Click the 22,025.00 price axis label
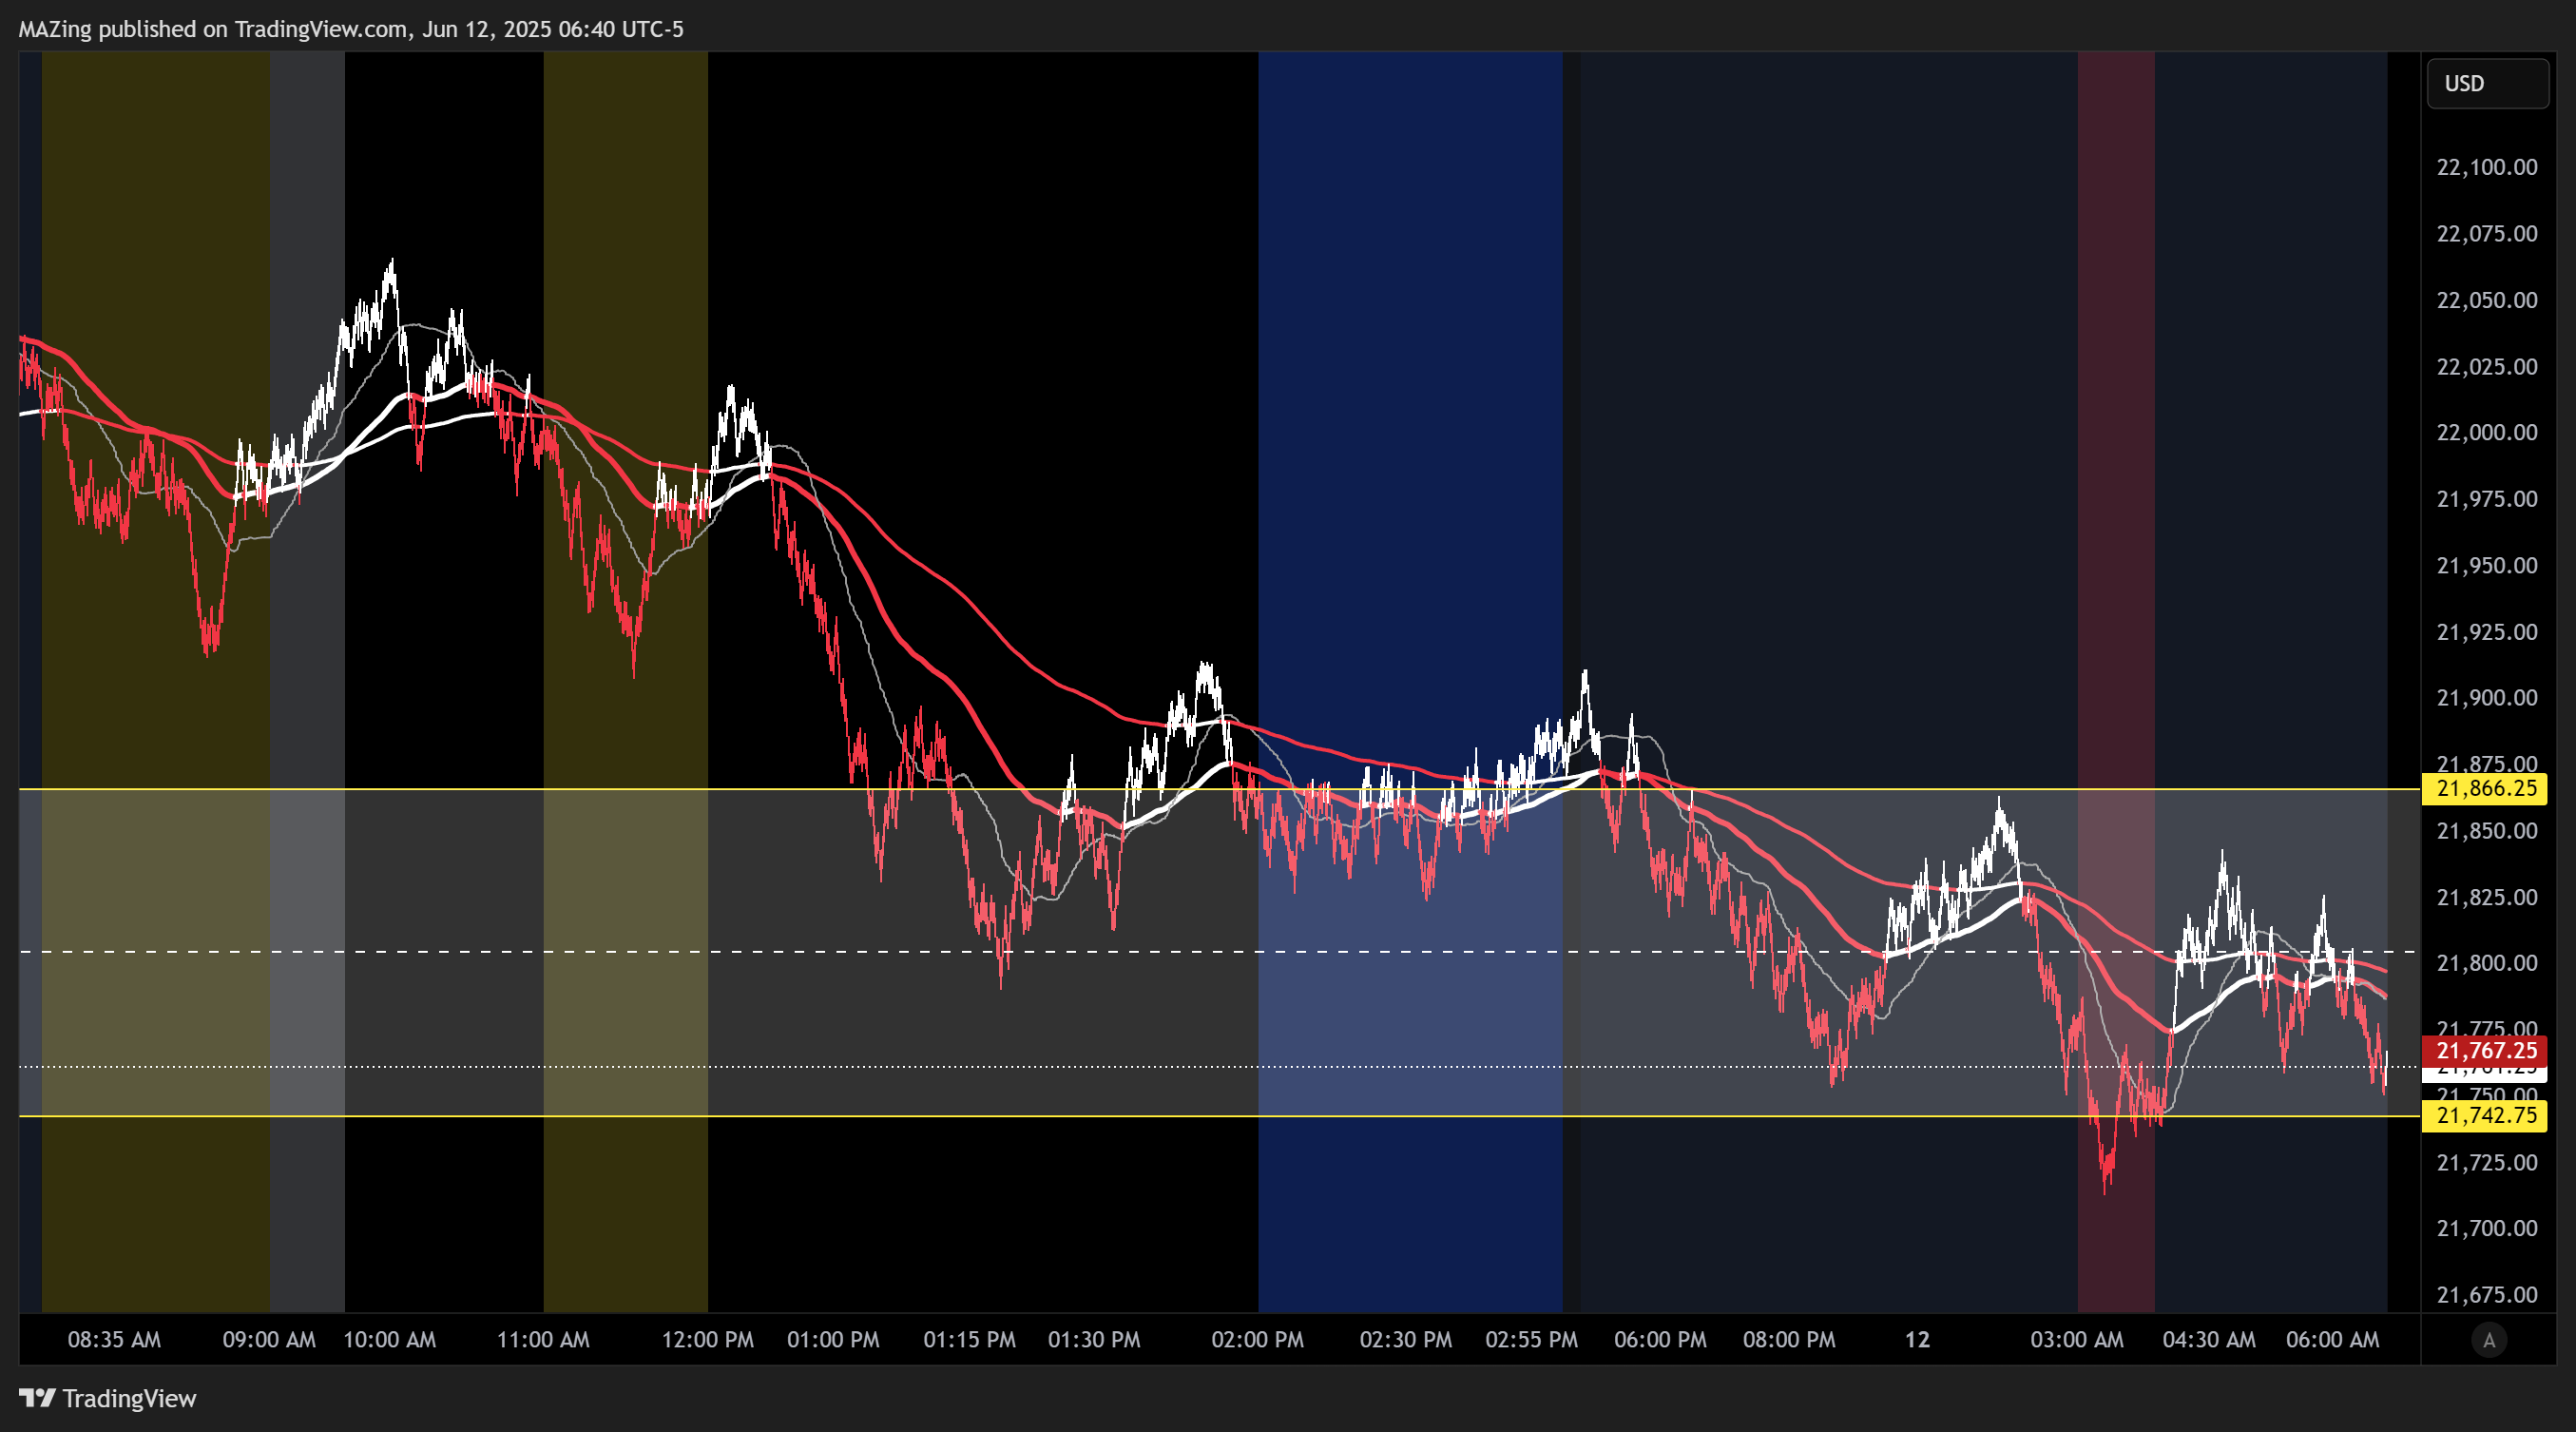This screenshot has height=1432, width=2576. click(x=2487, y=366)
